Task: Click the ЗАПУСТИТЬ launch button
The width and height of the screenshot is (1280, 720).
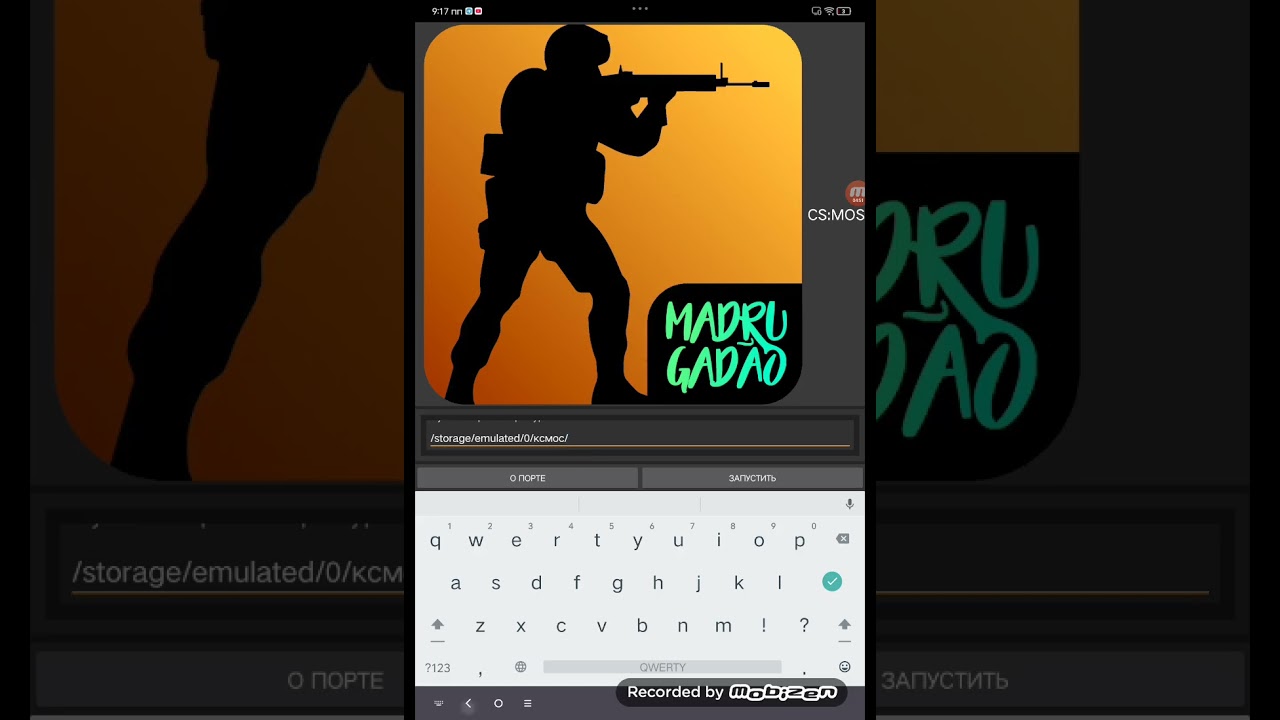Action: tap(752, 478)
